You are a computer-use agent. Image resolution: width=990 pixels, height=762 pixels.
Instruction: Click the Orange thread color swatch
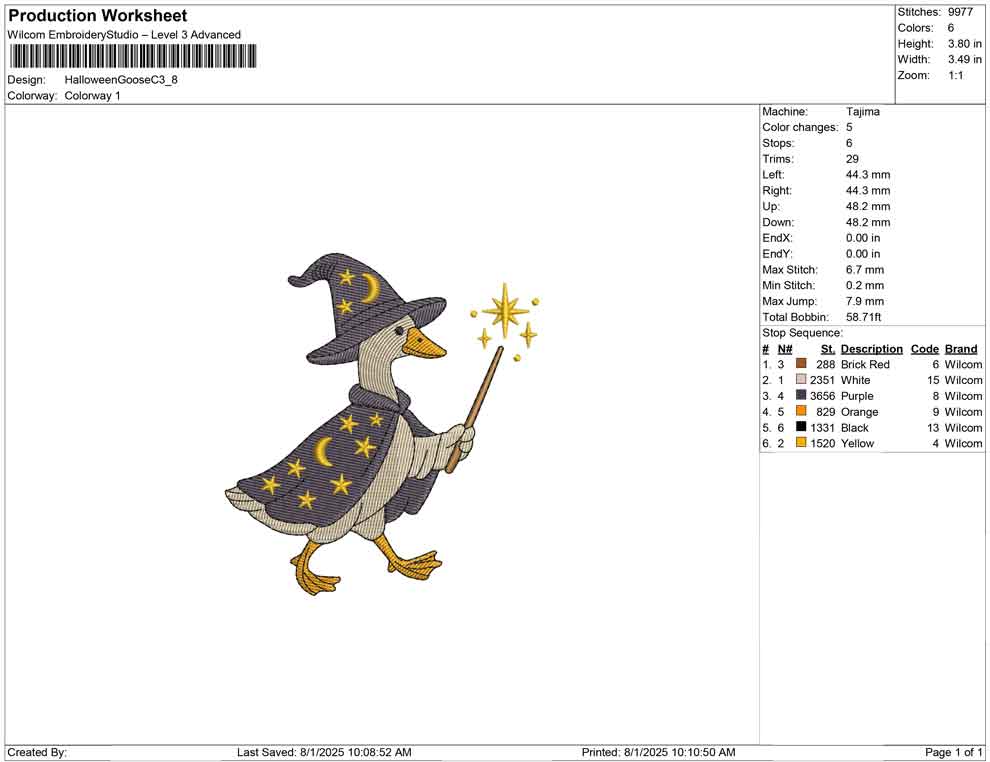tap(801, 411)
